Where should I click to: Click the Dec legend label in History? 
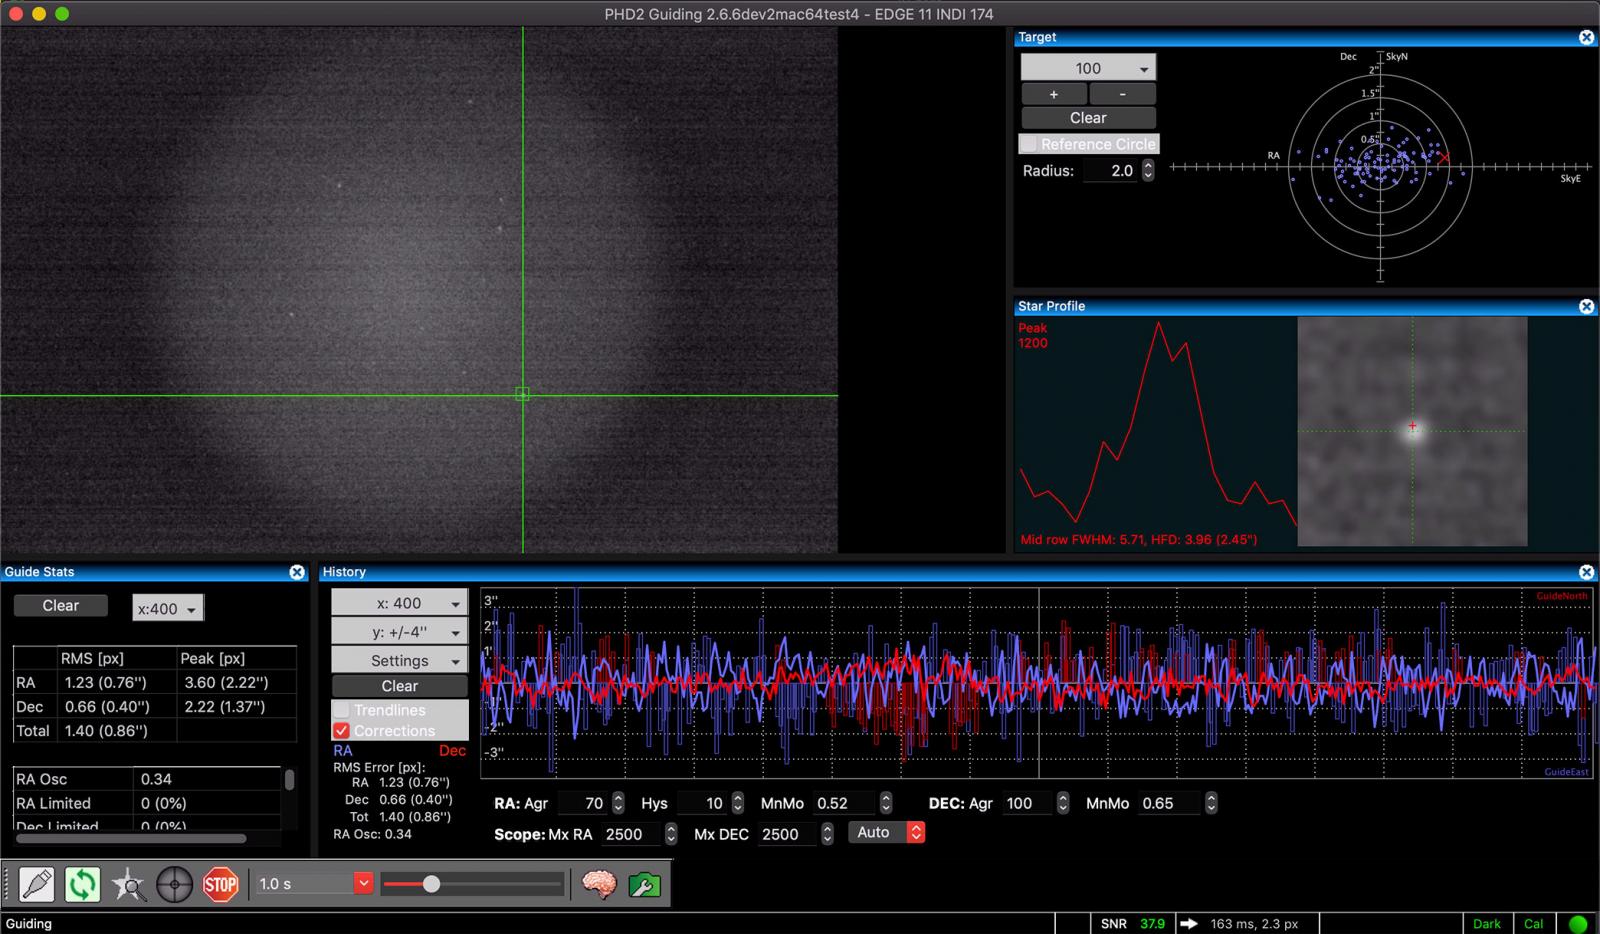(452, 751)
